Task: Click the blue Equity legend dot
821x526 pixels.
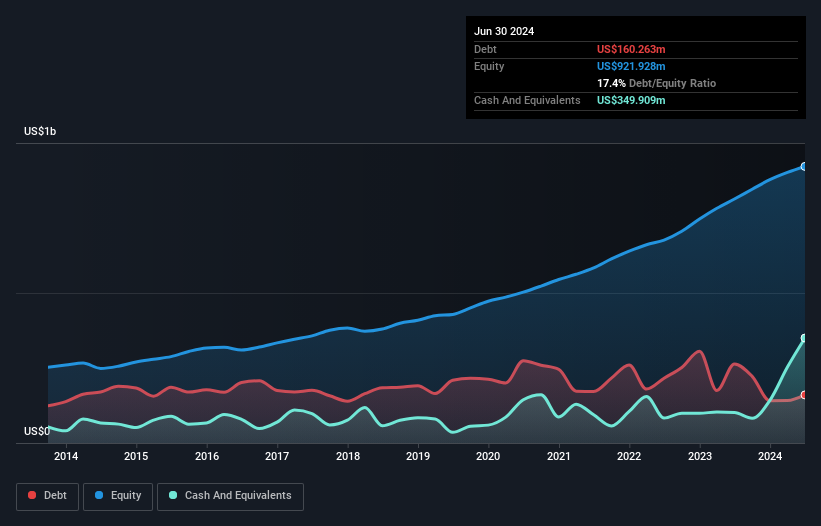Action: click(x=99, y=495)
